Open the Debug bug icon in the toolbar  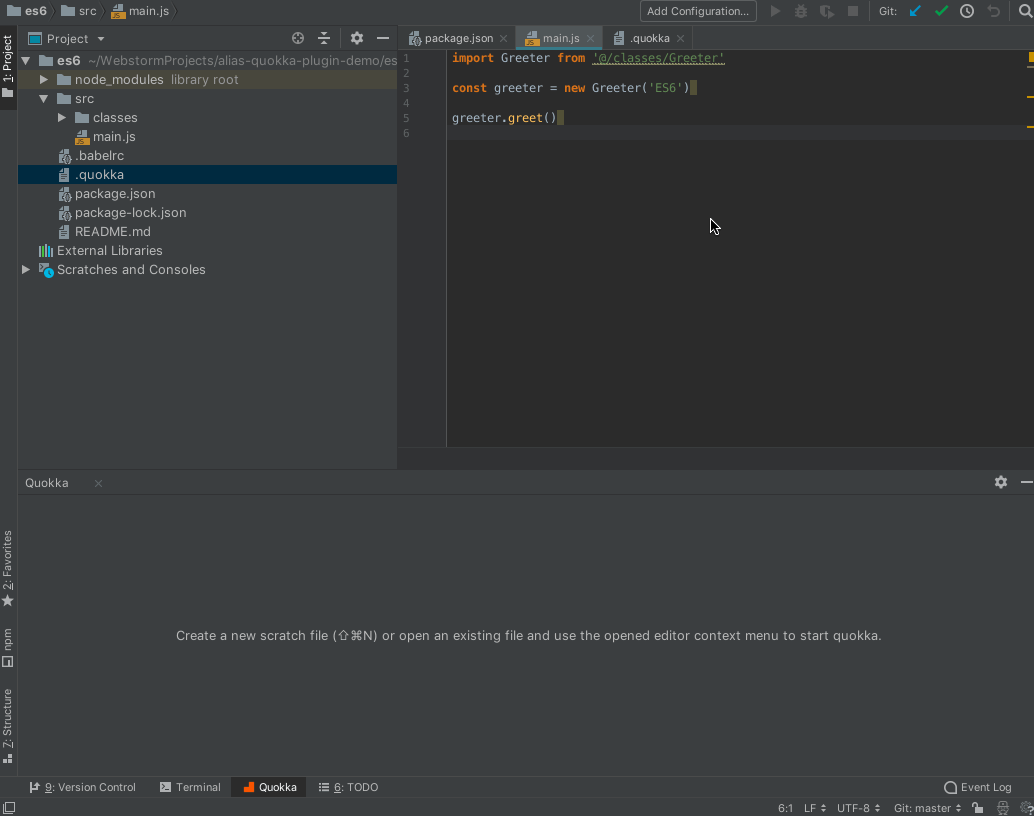click(800, 11)
